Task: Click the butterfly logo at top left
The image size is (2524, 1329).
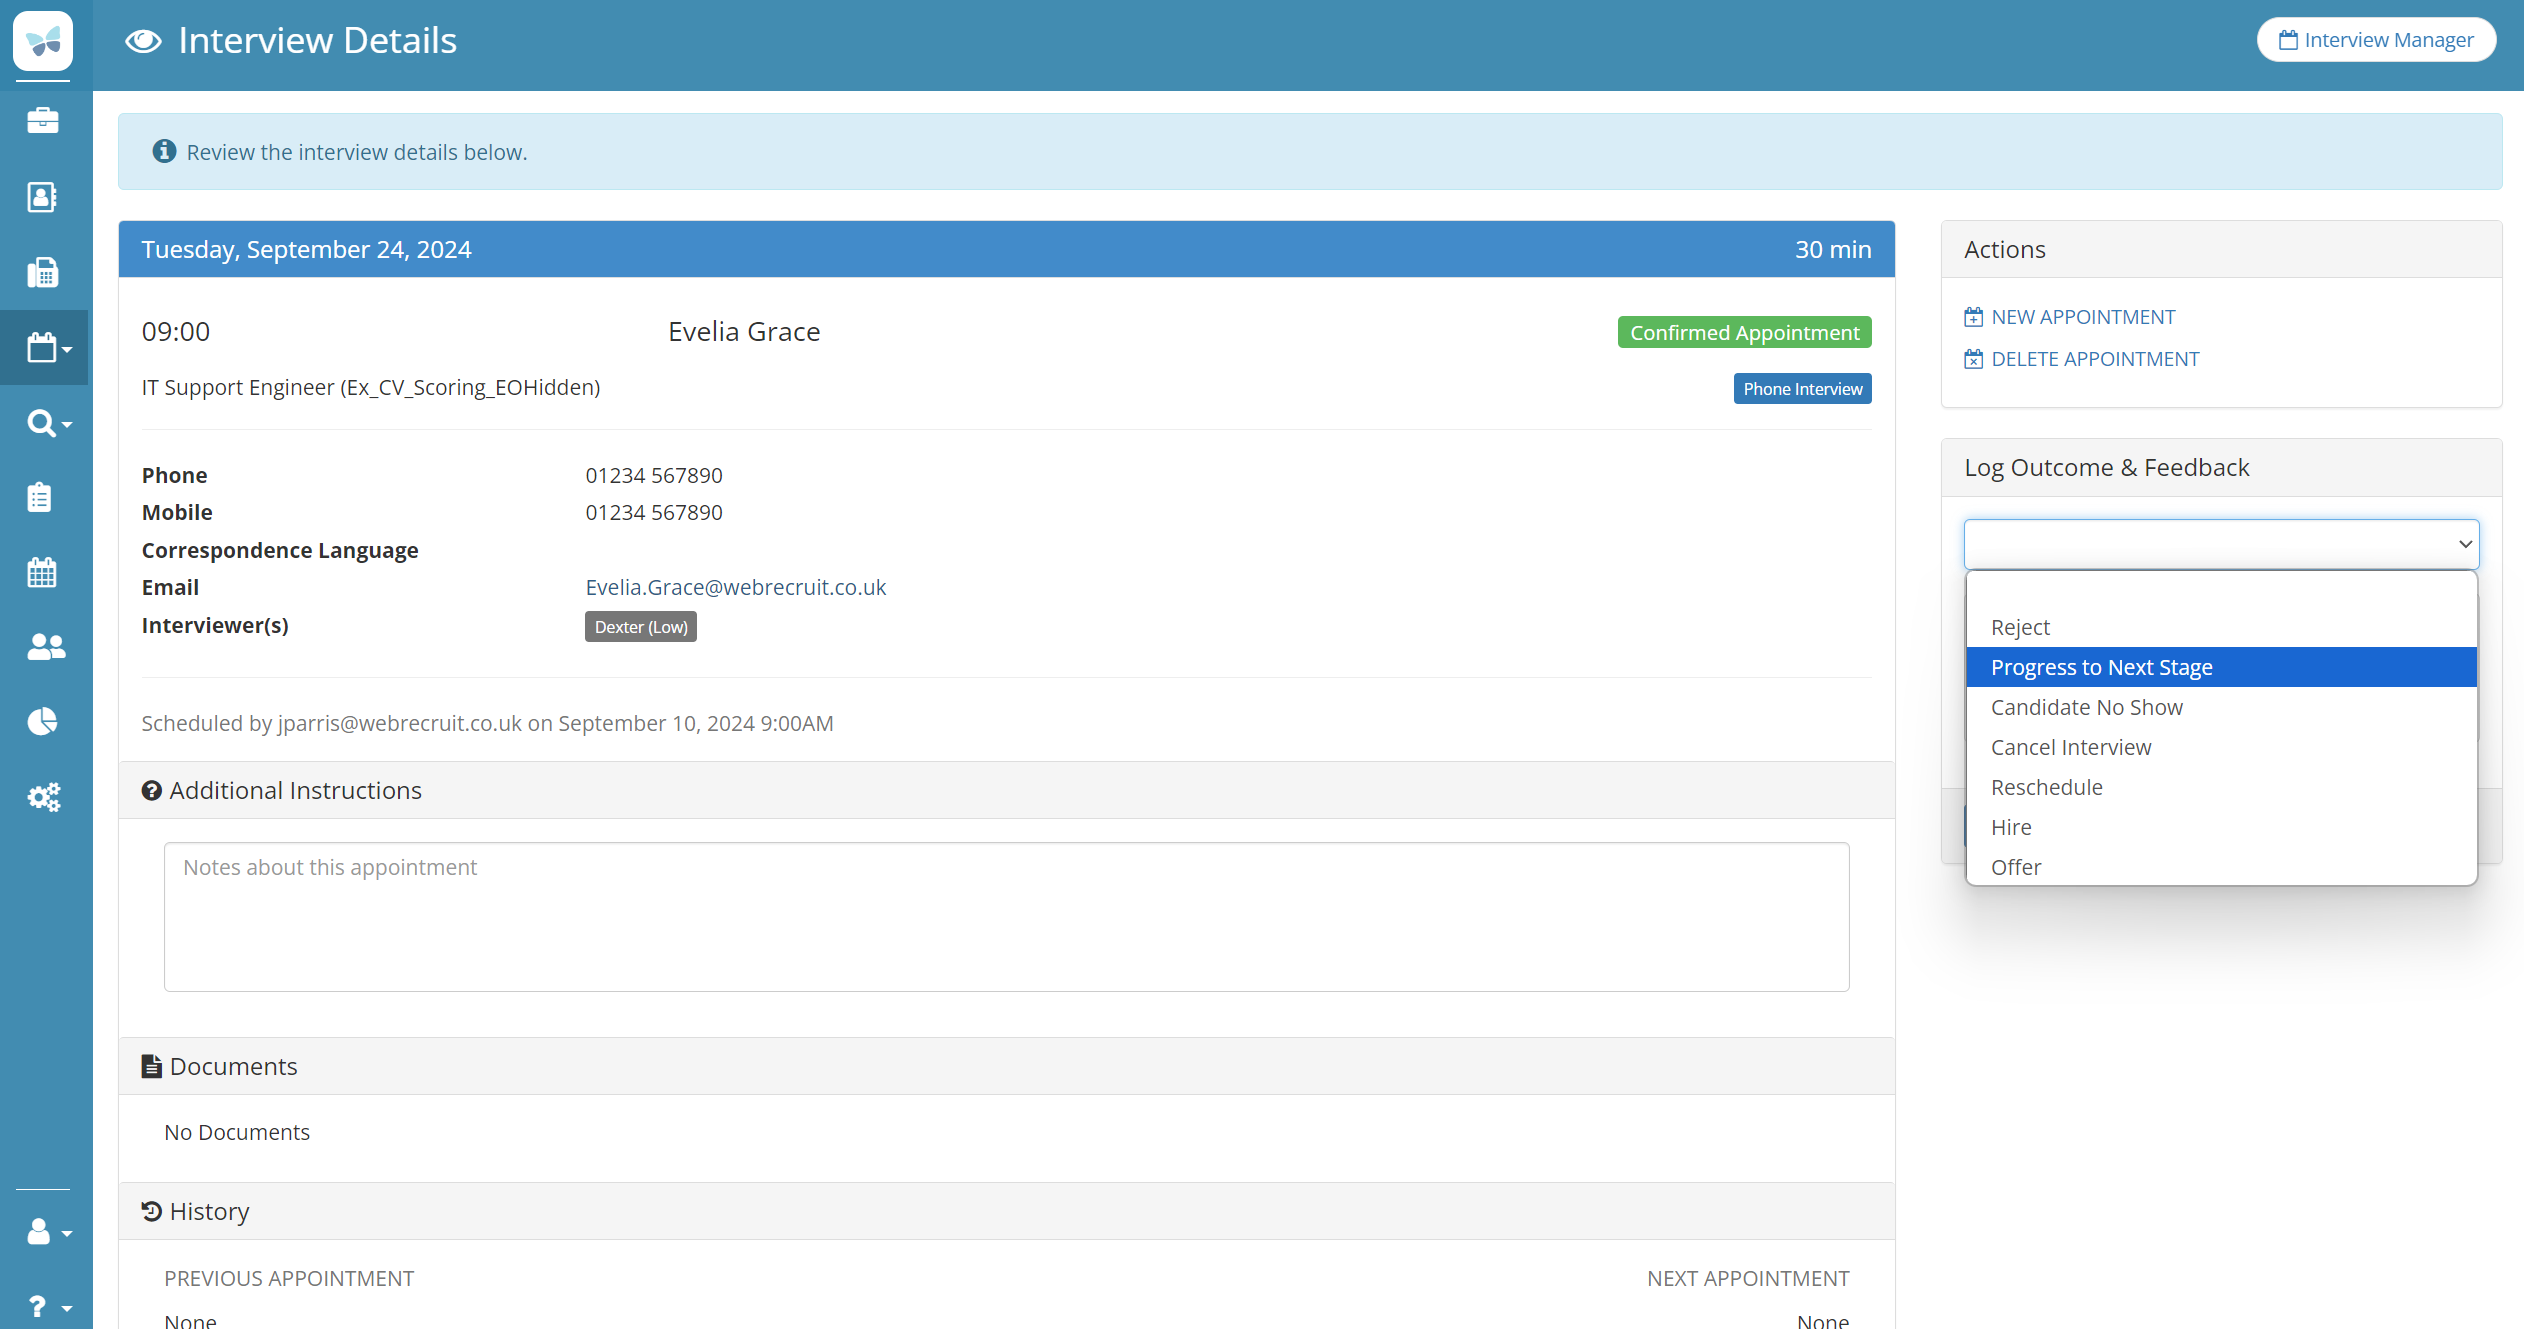Action: 43,41
